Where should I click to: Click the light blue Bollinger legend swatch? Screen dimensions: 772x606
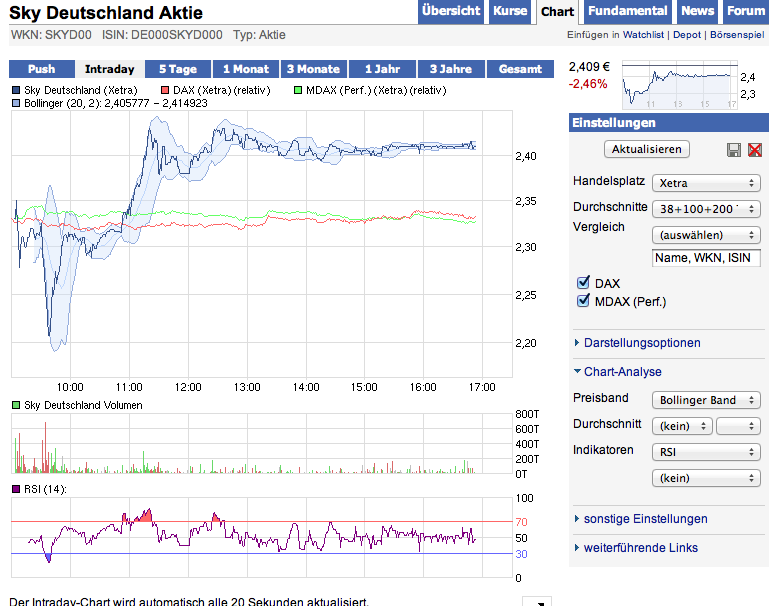coord(16,103)
